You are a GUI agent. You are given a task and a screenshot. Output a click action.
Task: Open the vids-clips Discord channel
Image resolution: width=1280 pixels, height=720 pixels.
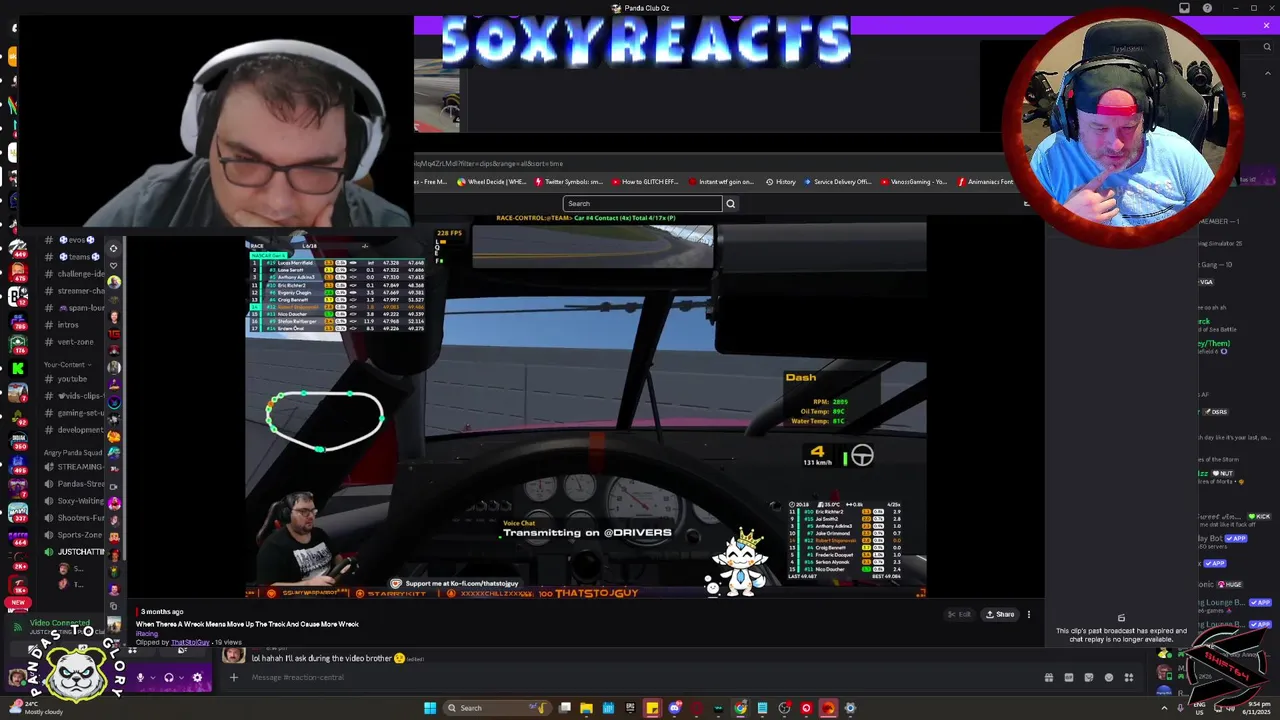(76, 396)
